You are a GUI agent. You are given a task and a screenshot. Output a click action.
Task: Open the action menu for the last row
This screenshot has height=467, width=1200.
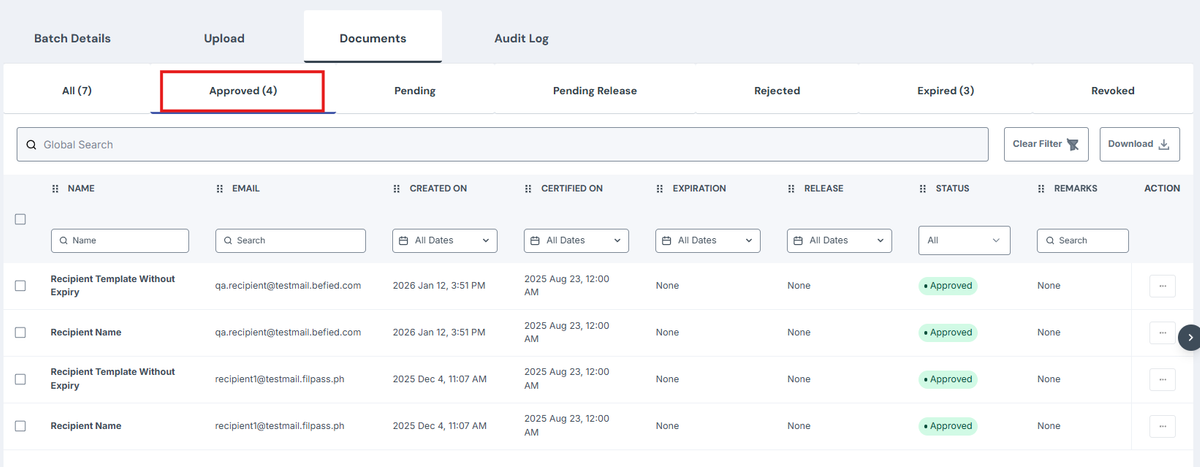coord(1162,426)
